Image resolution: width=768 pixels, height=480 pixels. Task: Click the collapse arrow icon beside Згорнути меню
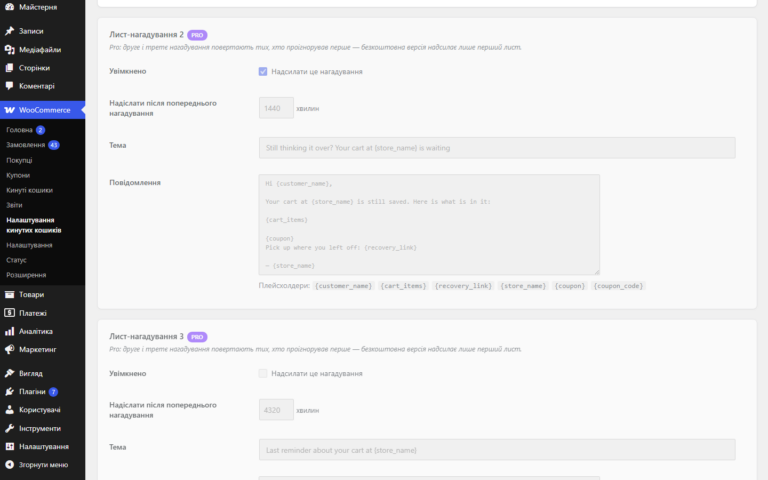[x=9, y=464]
